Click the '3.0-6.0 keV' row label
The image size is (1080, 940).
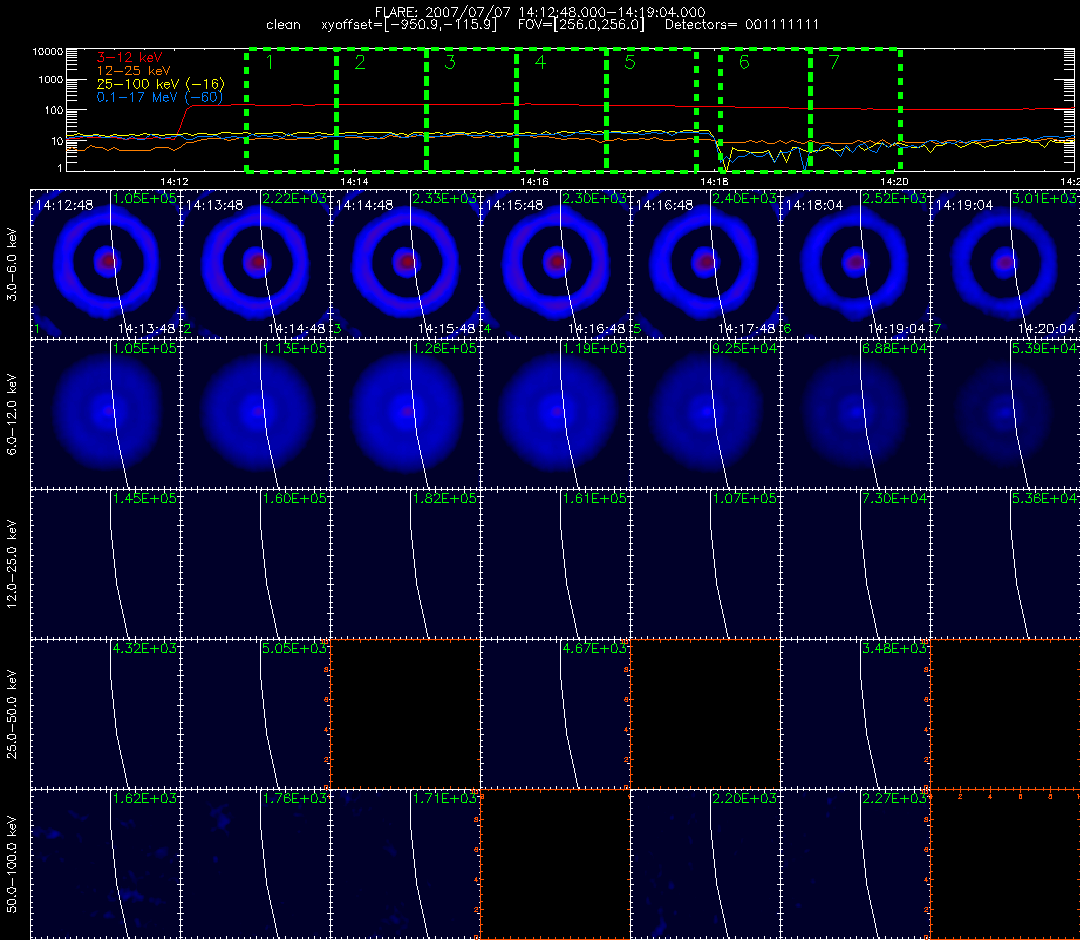12,264
